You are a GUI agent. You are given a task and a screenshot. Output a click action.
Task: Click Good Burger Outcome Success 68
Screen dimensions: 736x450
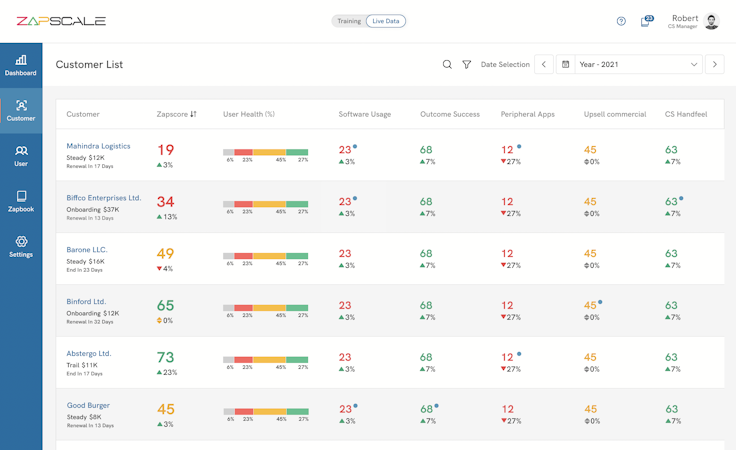[426, 409]
